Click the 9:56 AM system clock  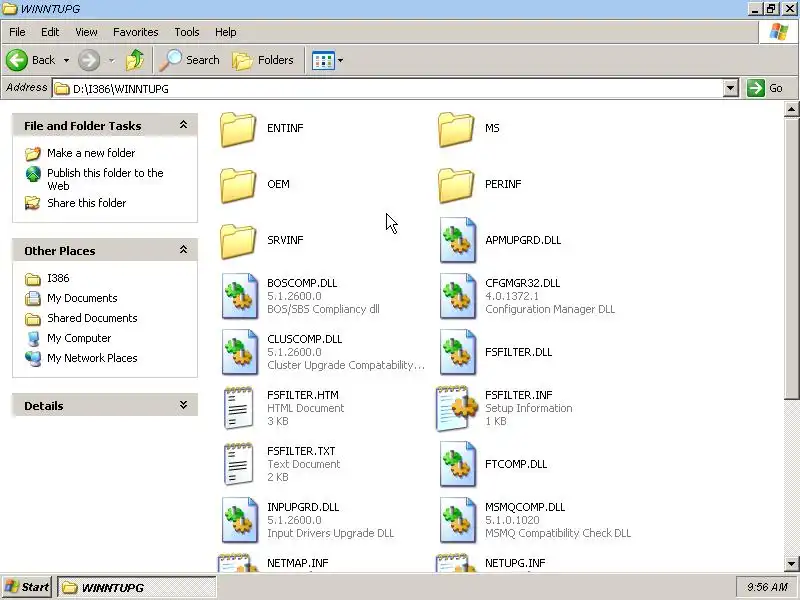click(x=767, y=587)
